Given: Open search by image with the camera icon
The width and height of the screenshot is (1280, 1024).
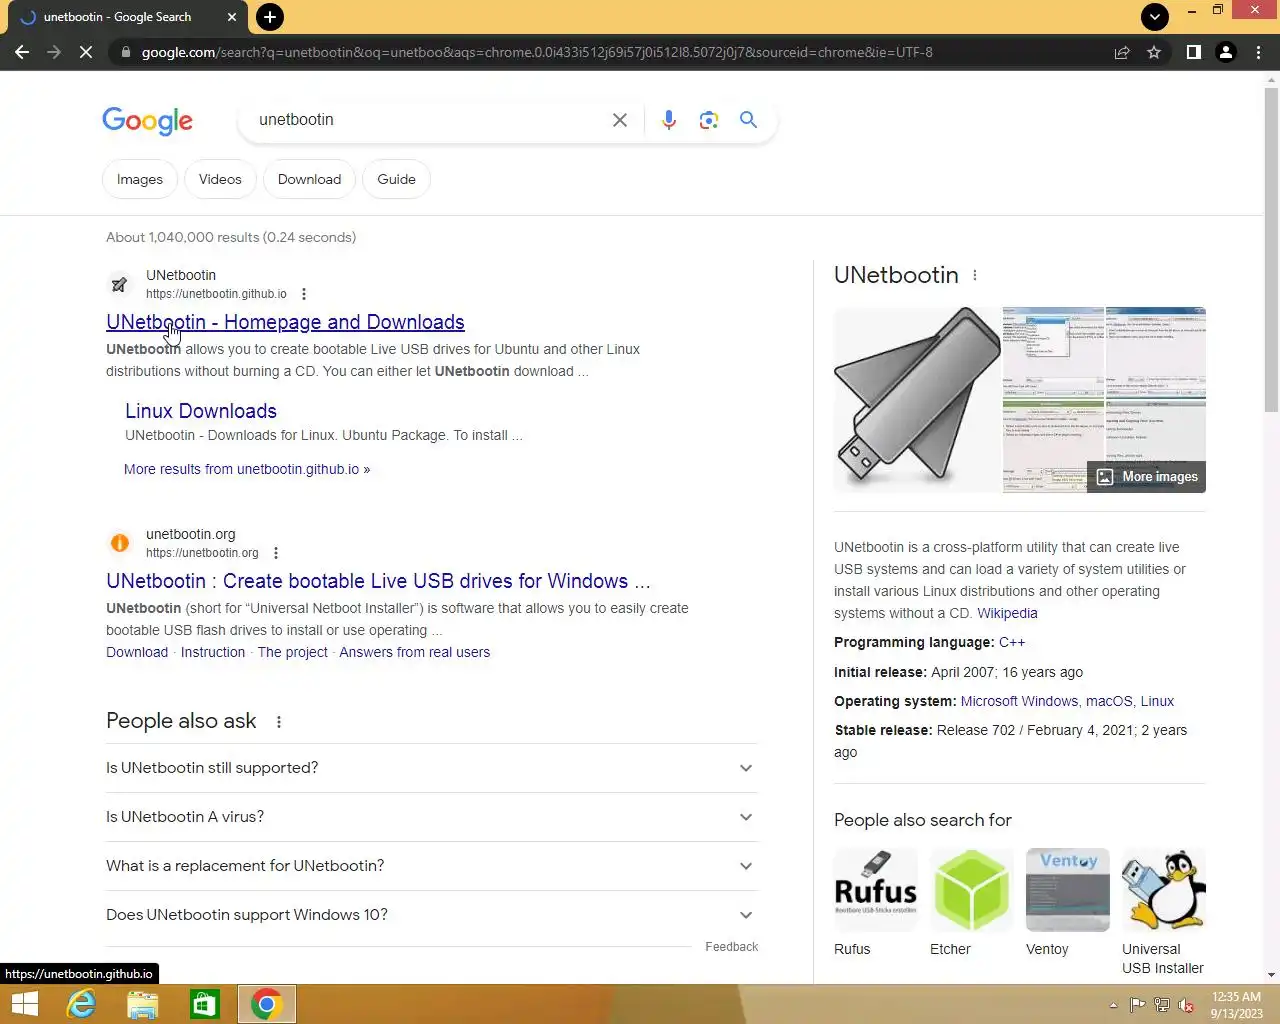Looking at the screenshot, I should (709, 120).
